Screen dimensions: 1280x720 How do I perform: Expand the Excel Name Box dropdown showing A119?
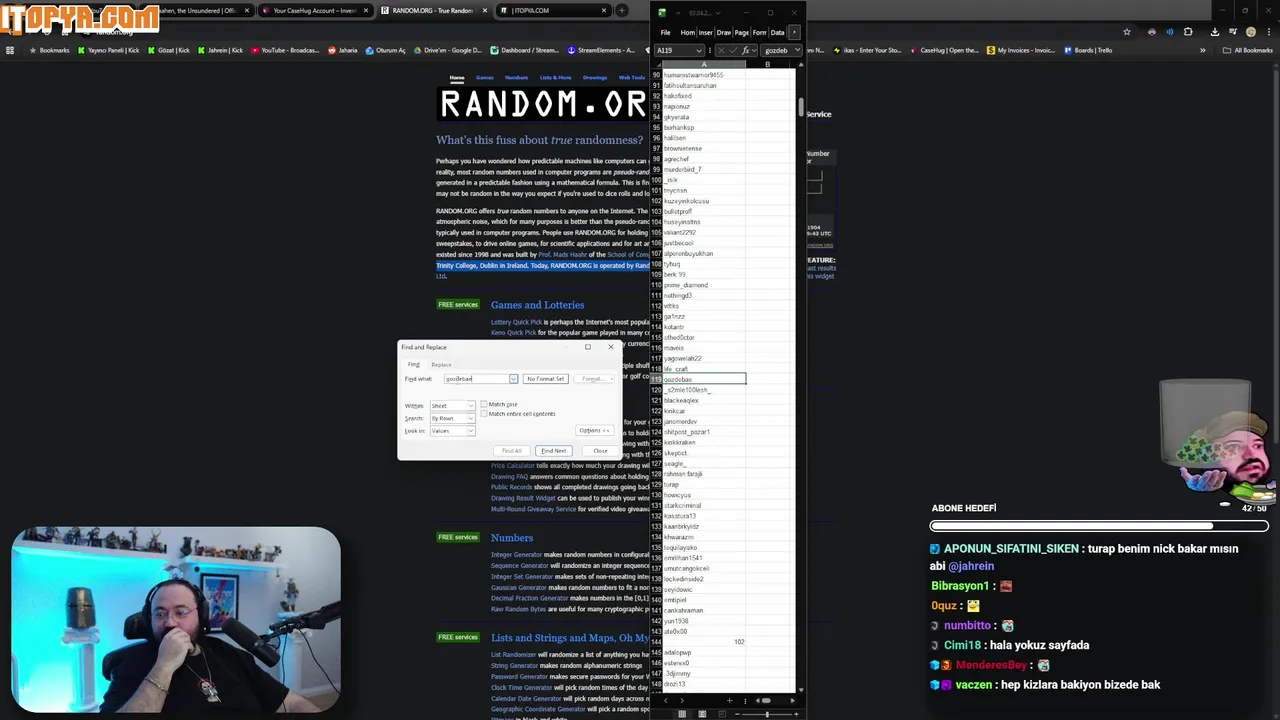(x=698, y=50)
